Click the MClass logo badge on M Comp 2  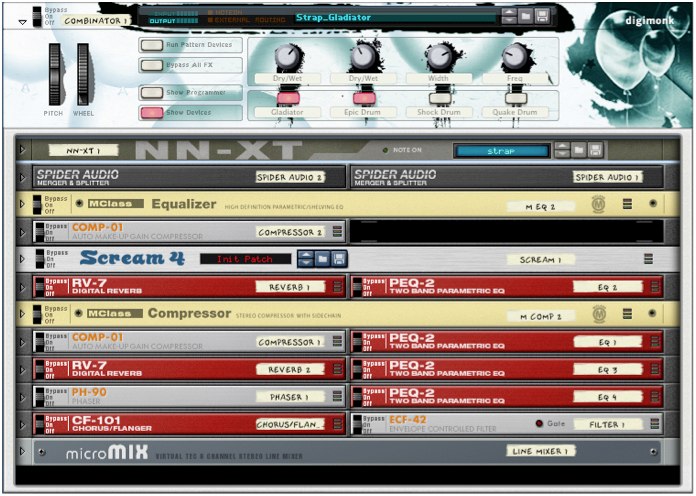(x=599, y=314)
